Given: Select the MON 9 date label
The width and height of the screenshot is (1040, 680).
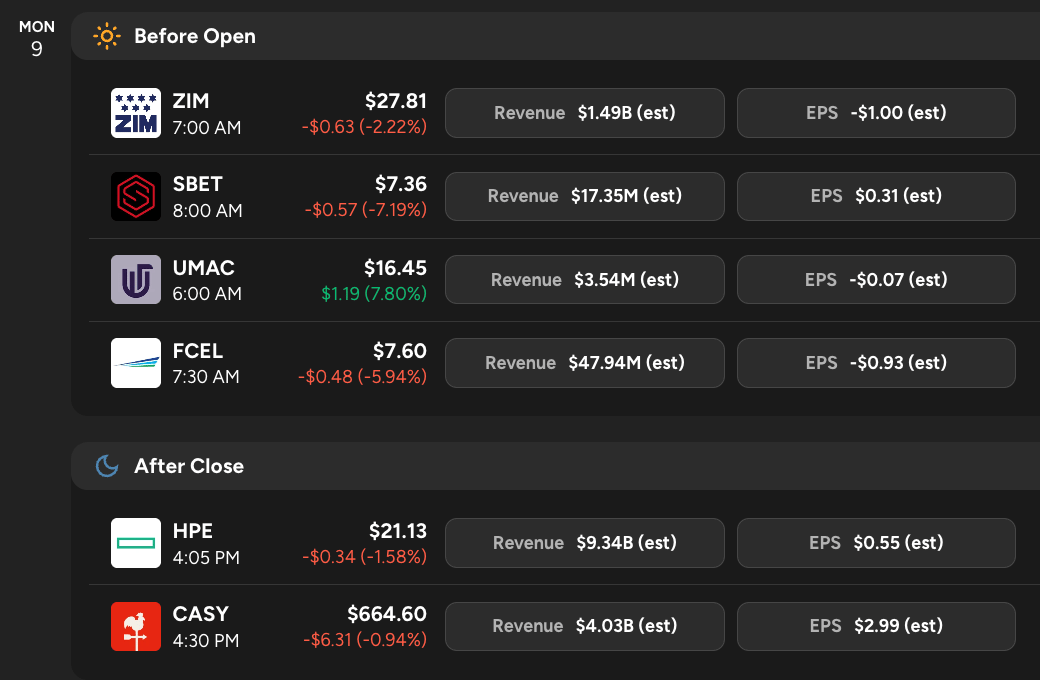Looking at the screenshot, I should pos(37,37).
